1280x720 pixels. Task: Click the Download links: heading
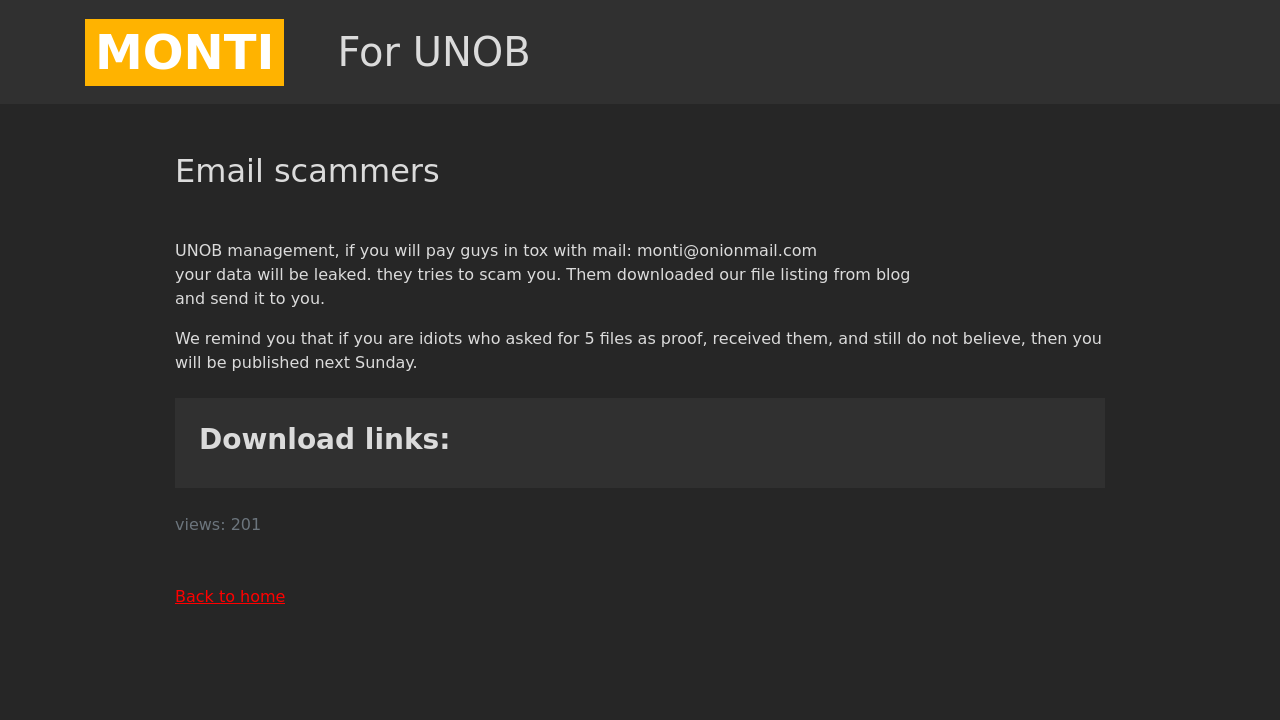[x=325, y=440]
